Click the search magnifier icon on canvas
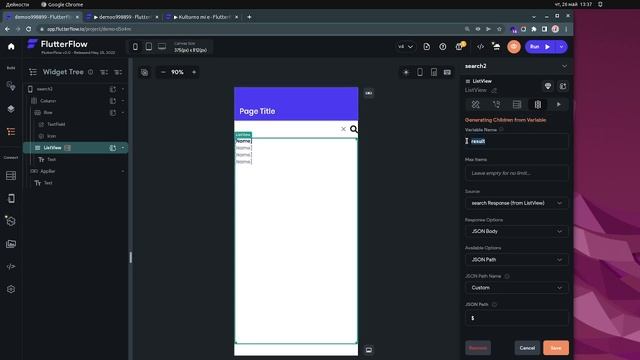The width and height of the screenshot is (640, 360). [x=353, y=129]
